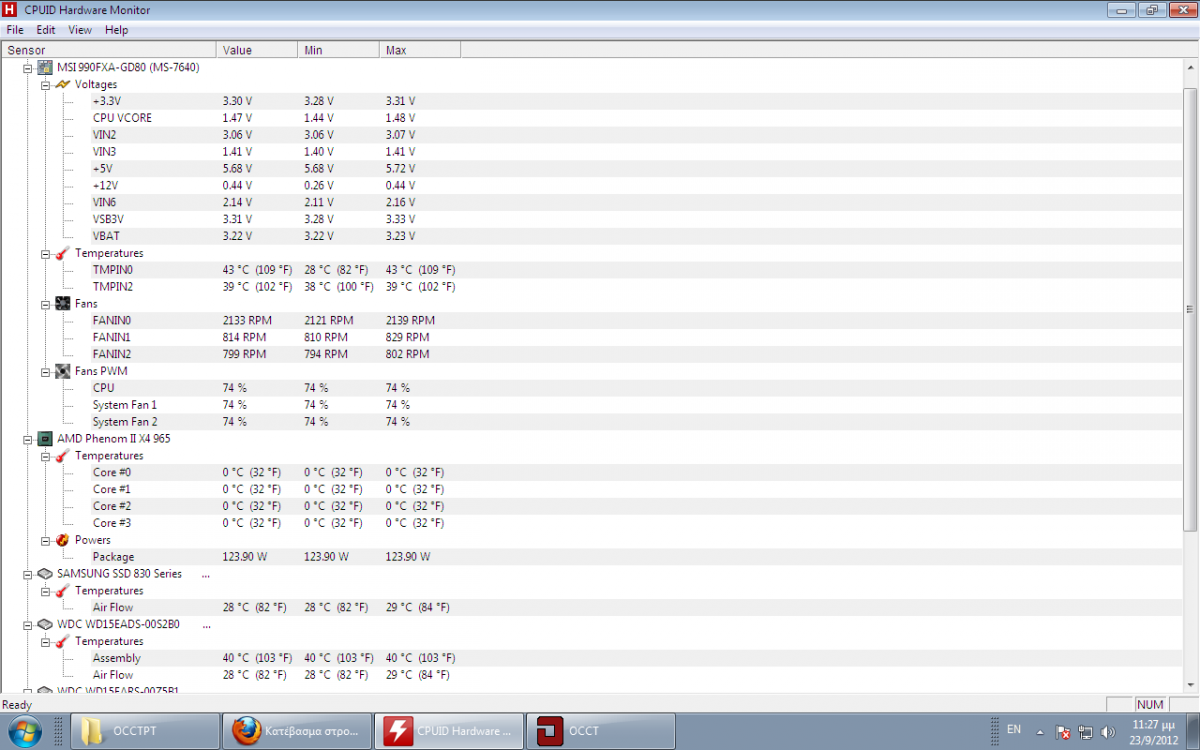Click the Max column header

point(421,50)
